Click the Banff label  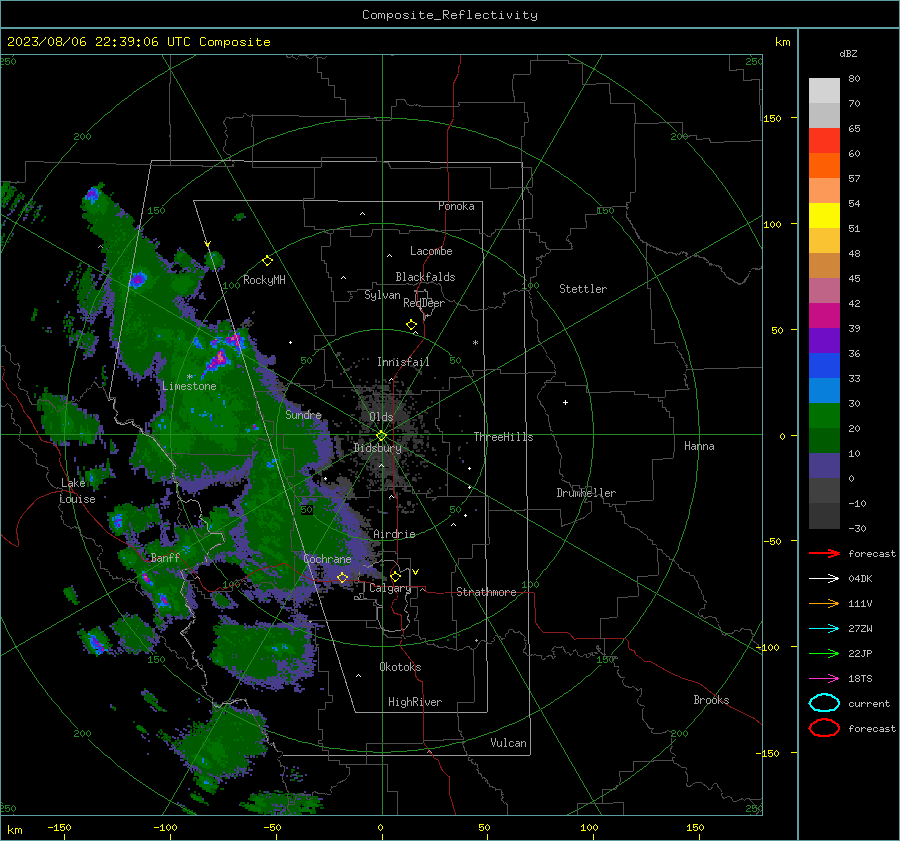point(165,558)
